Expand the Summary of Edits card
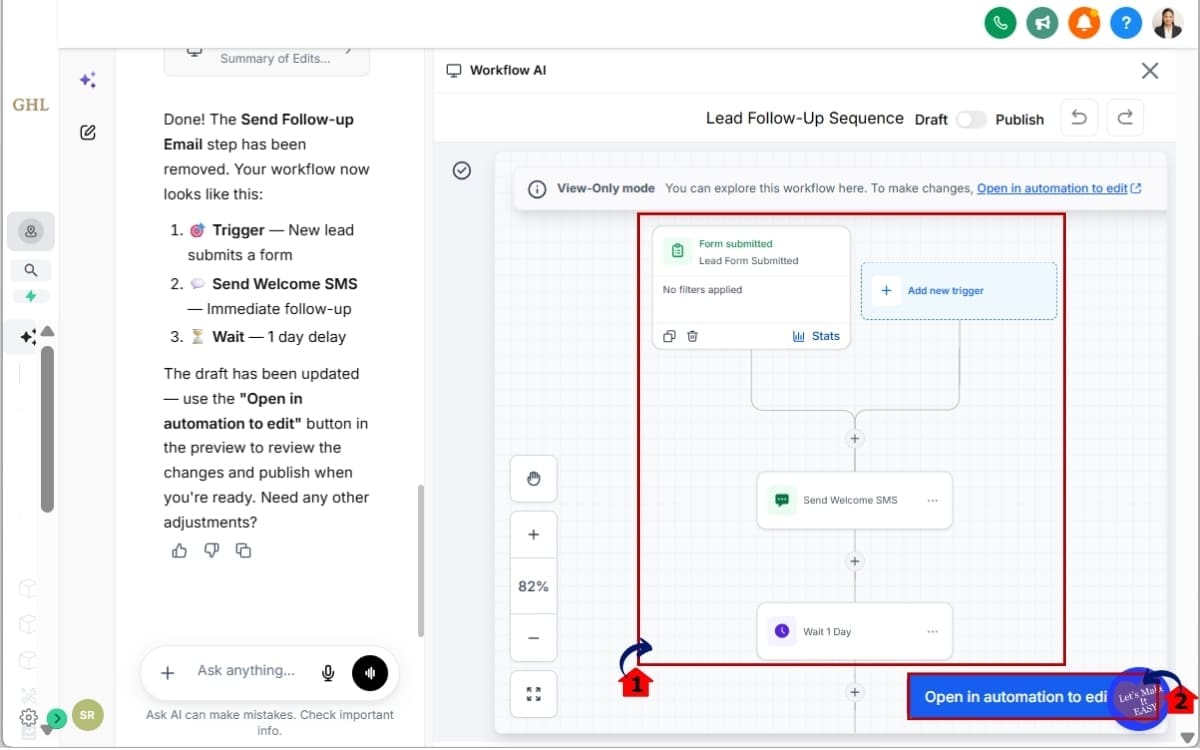 [x=267, y=58]
